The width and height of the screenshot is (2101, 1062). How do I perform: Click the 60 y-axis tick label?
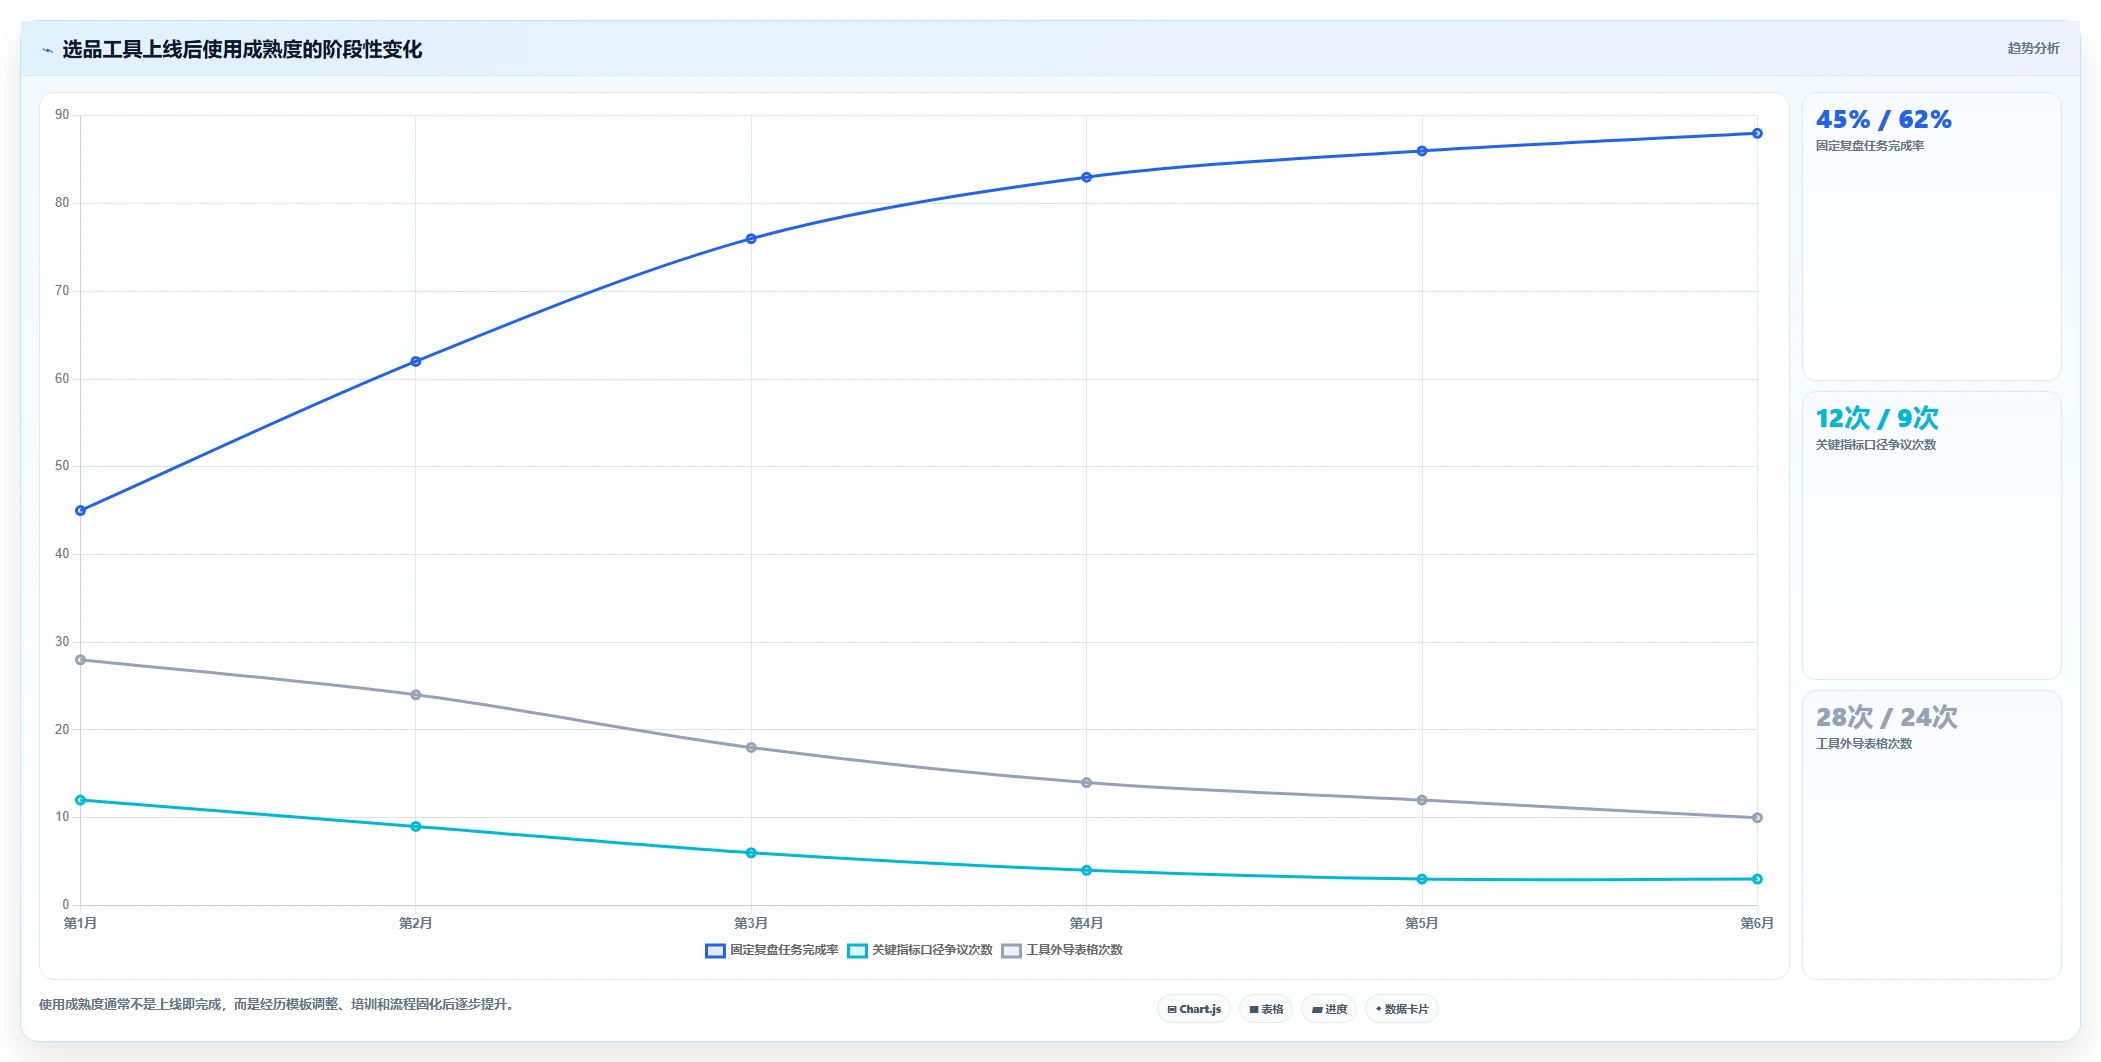[63, 379]
